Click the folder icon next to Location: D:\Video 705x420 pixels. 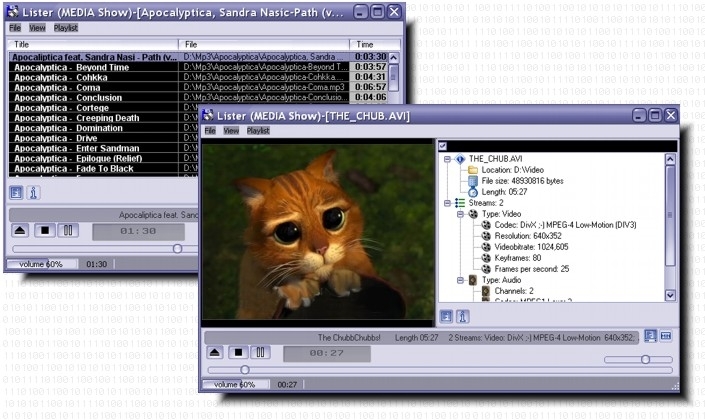pyautogui.click(x=473, y=170)
